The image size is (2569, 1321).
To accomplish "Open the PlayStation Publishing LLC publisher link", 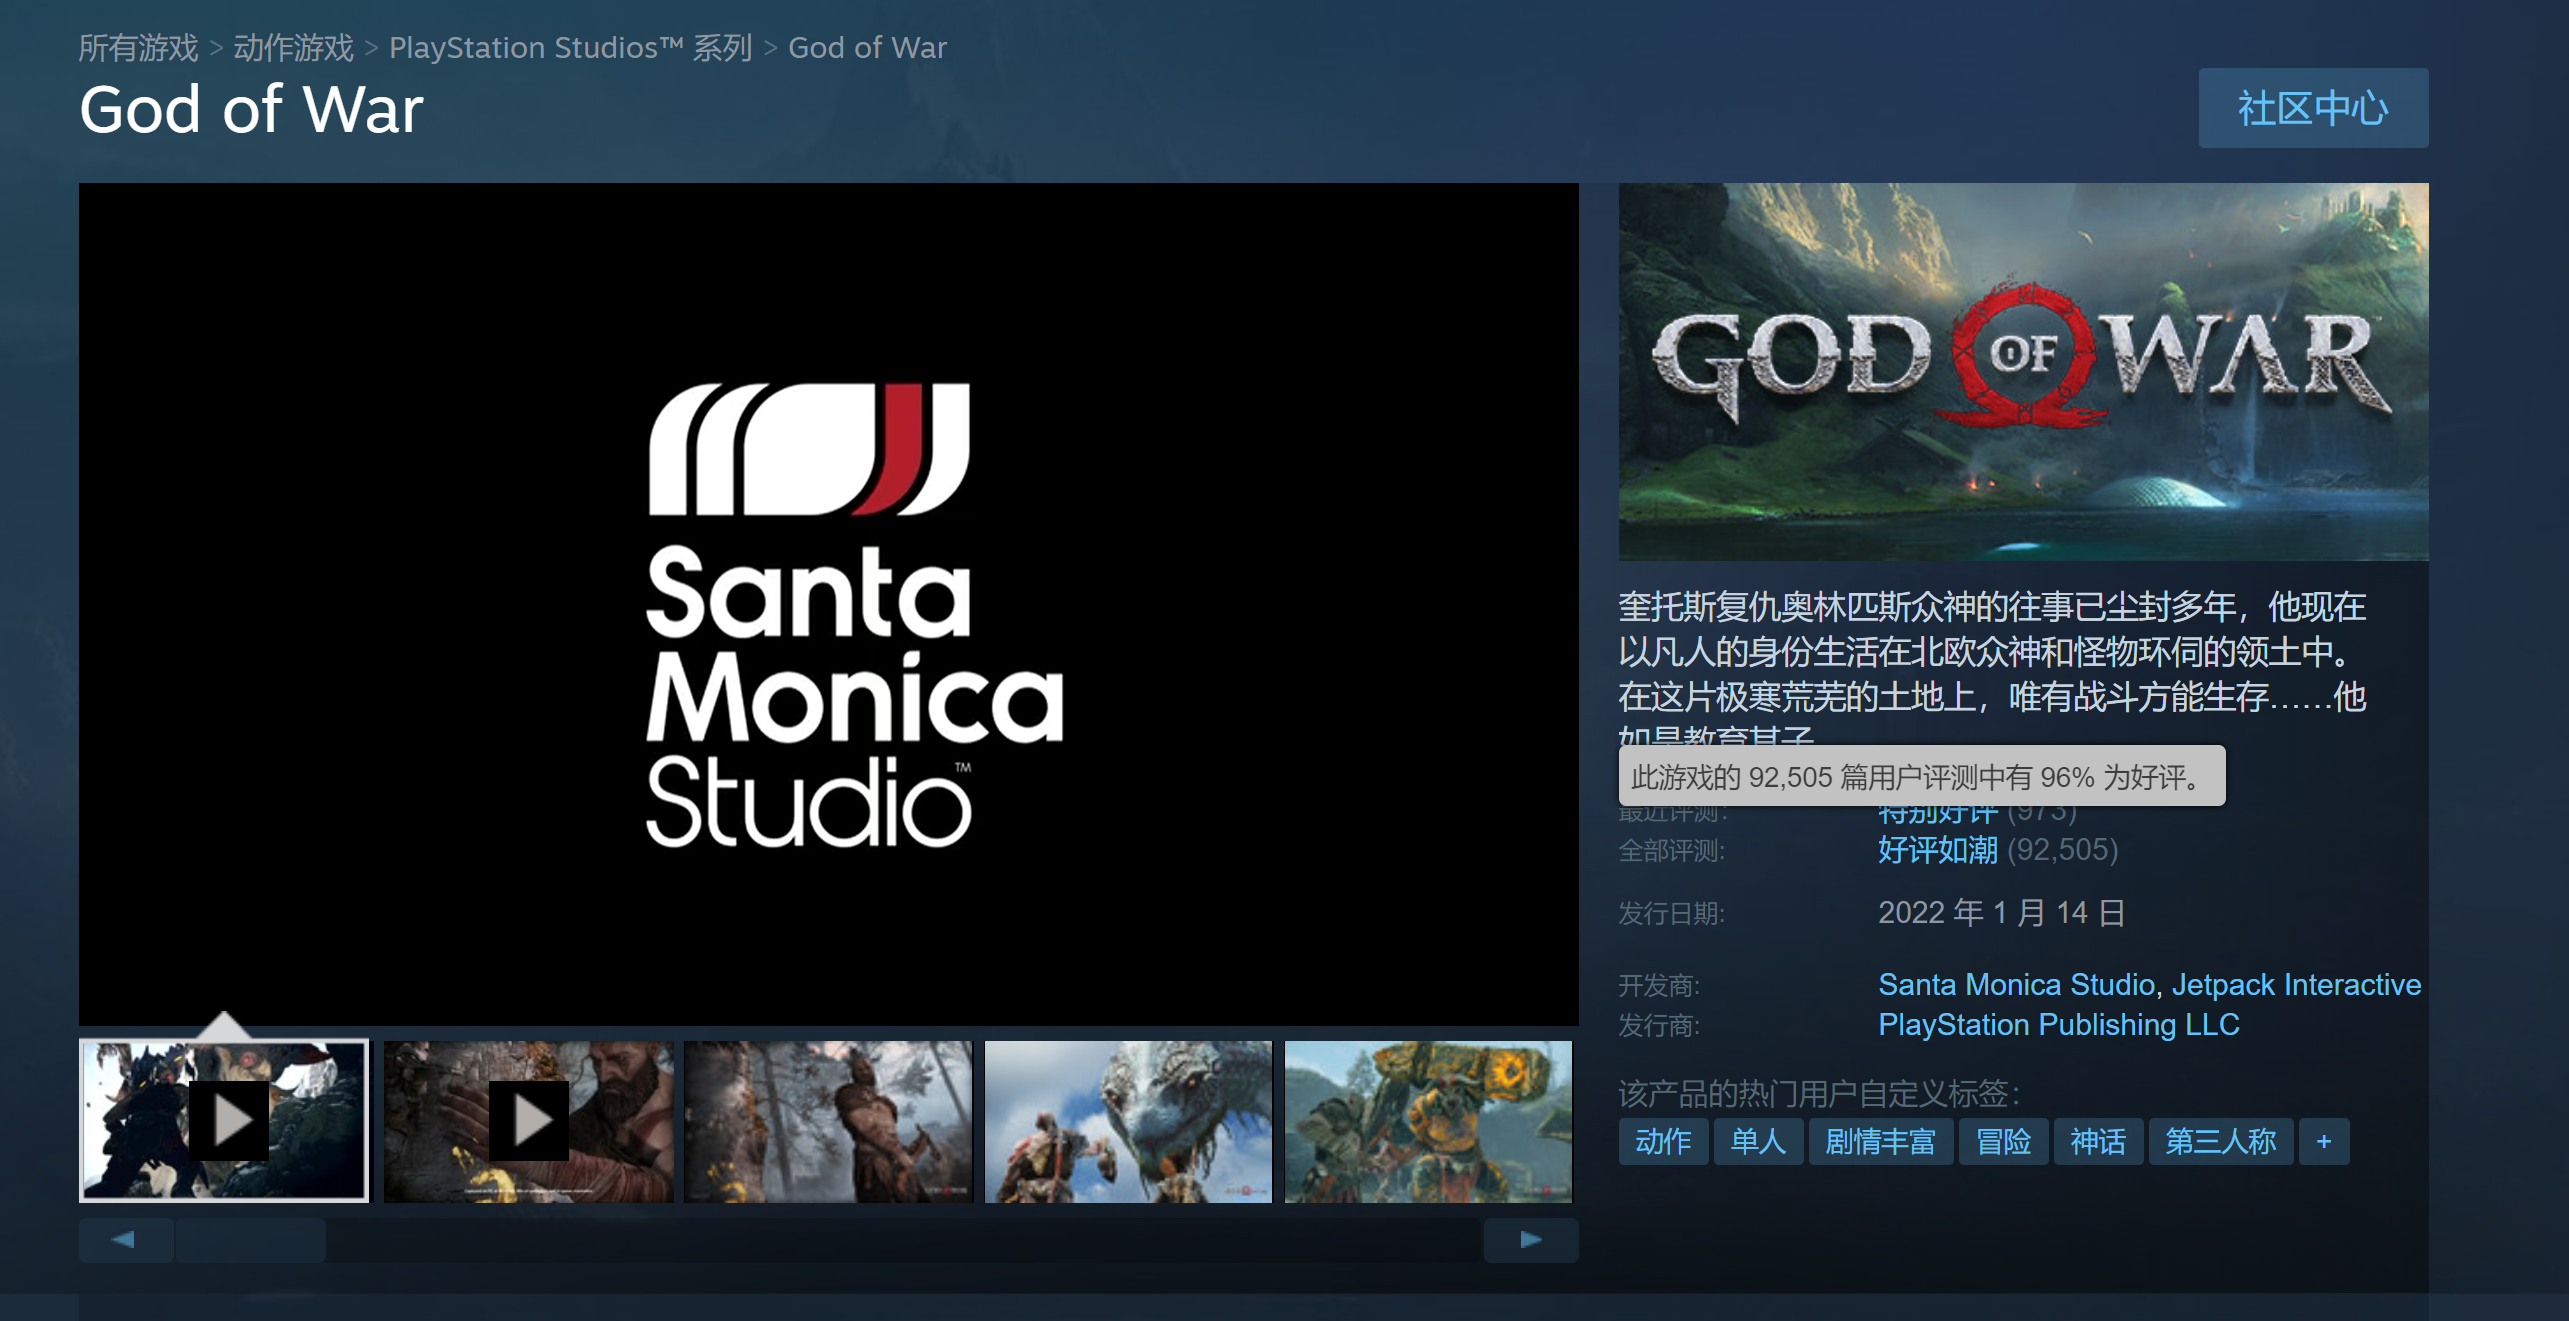I will click(2058, 1025).
